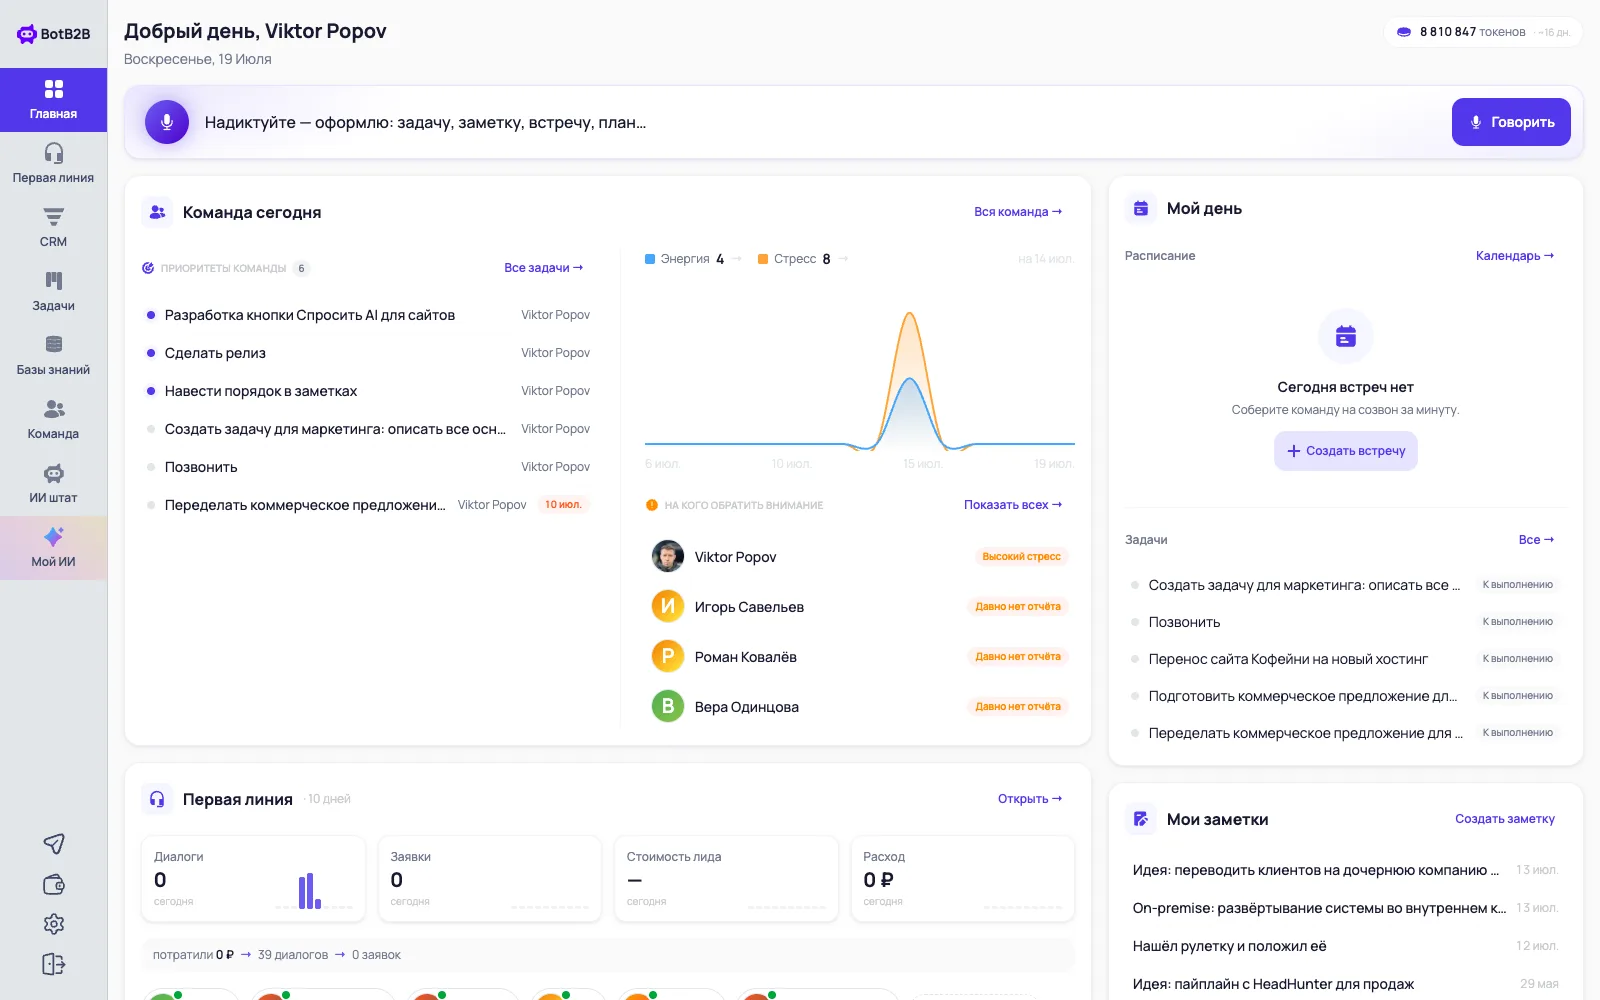
Task: Open the Telegram paper-plane icon
Action: coord(54,844)
